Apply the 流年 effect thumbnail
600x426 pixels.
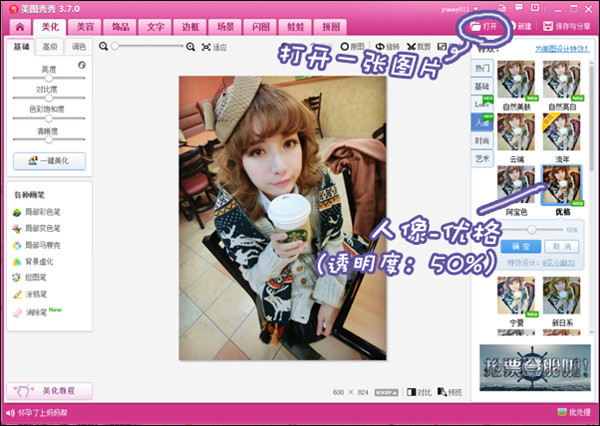tap(562, 132)
